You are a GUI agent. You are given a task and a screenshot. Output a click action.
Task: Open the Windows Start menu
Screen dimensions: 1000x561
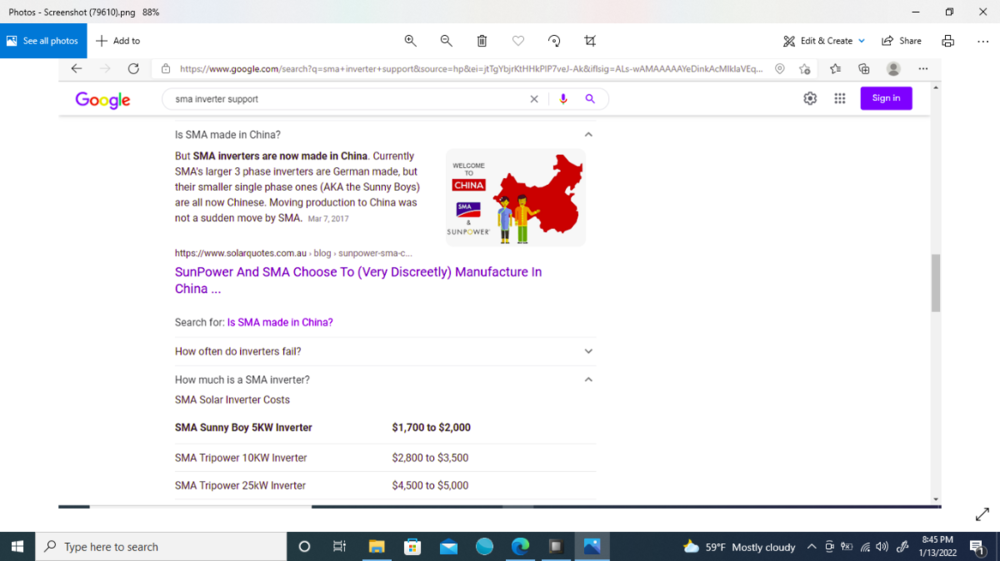pyautogui.click(x=17, y=546)
